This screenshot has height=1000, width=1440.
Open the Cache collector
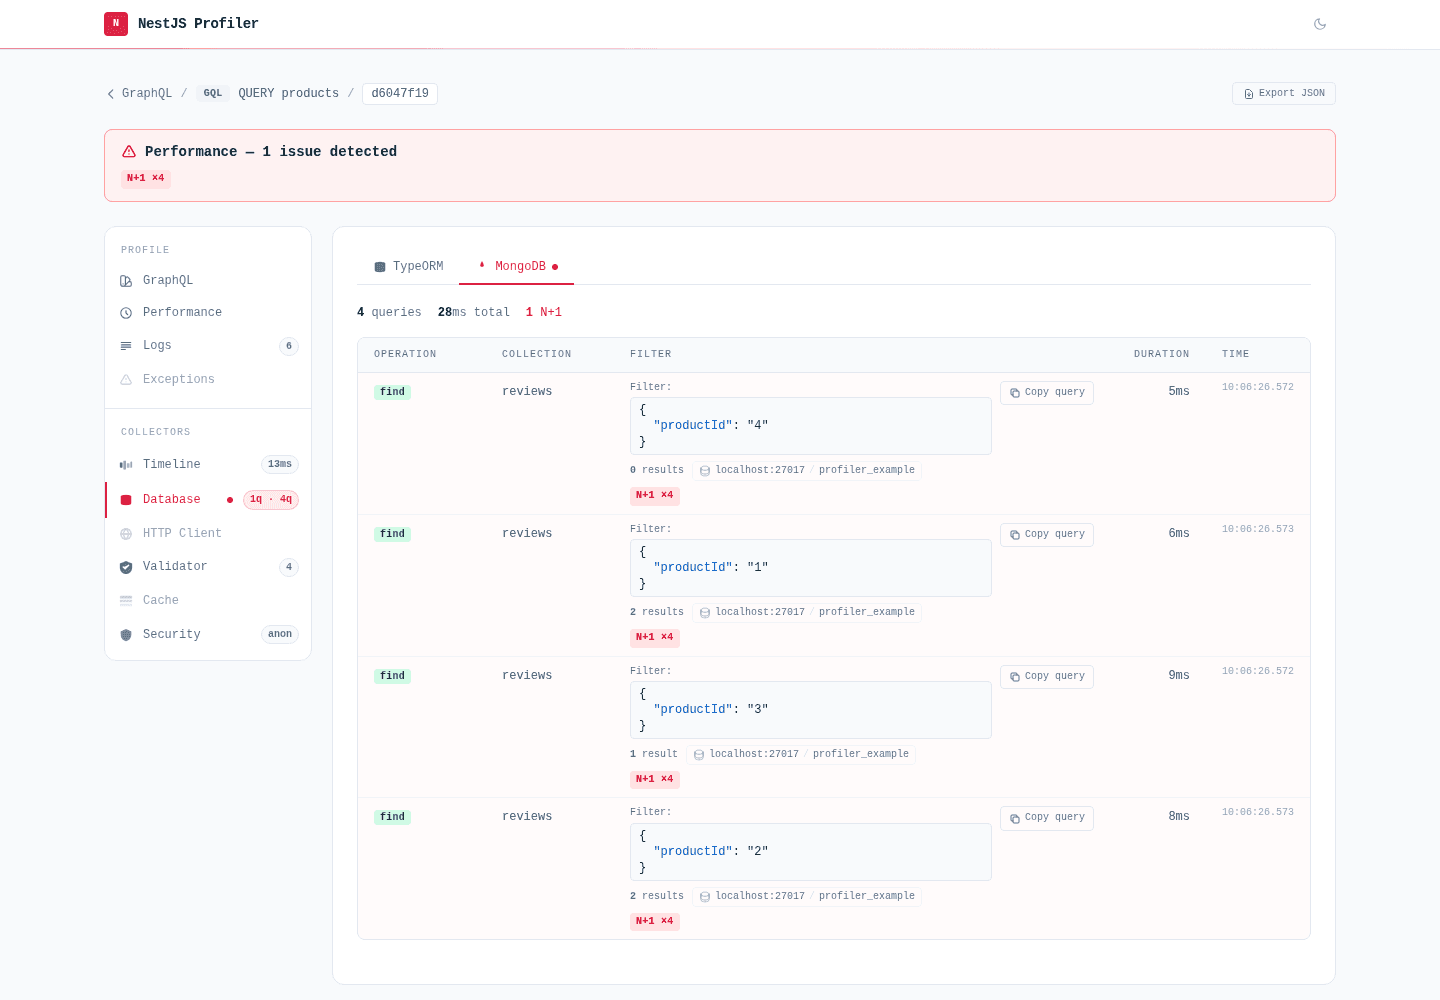pos(208,601)
